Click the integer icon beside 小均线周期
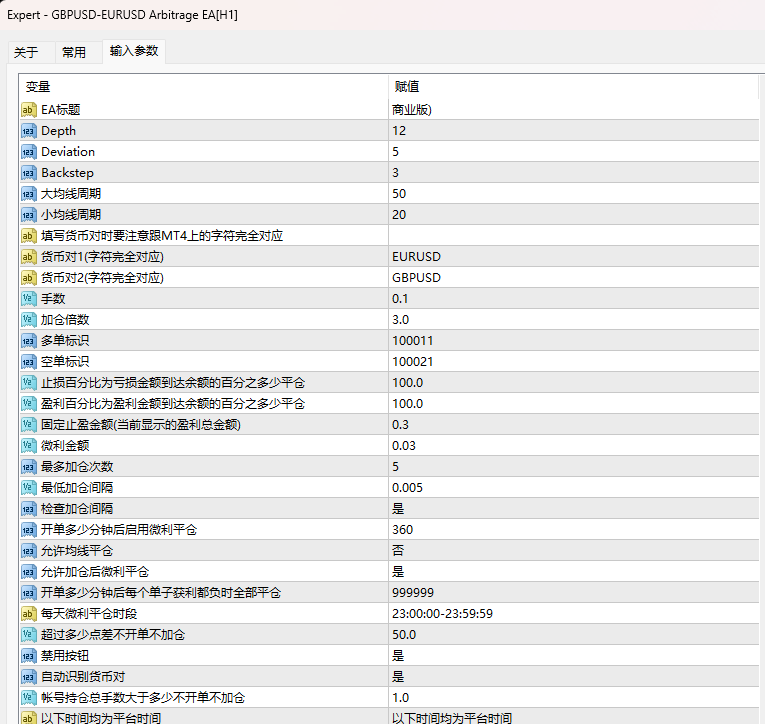This screenshot has height=724, width=765. click(x=29, y=215)
